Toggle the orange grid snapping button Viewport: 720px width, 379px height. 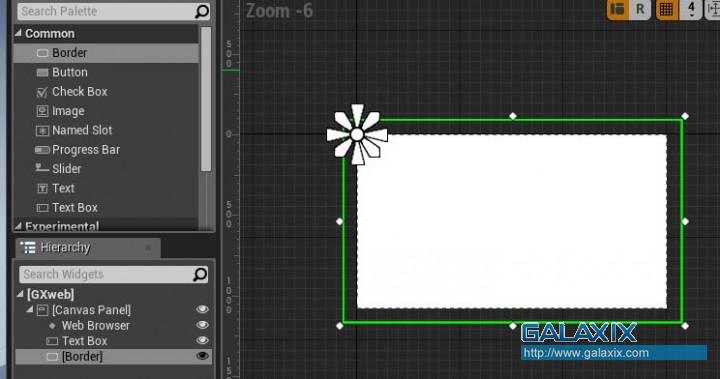click(x=666, y=9)
